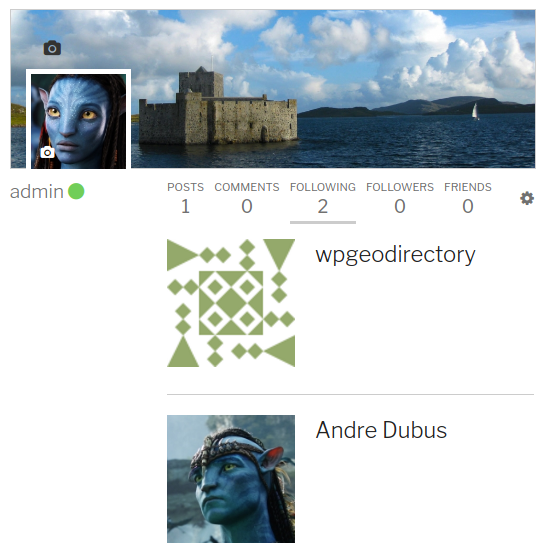Click the posts count number 1
The image size is (554, 552).
click(x=185, y=206)
